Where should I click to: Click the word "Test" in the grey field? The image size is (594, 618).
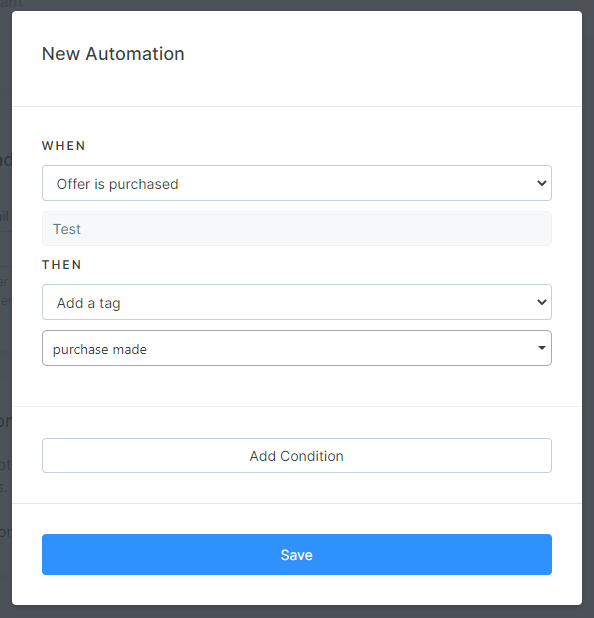(x=67, y=229)
